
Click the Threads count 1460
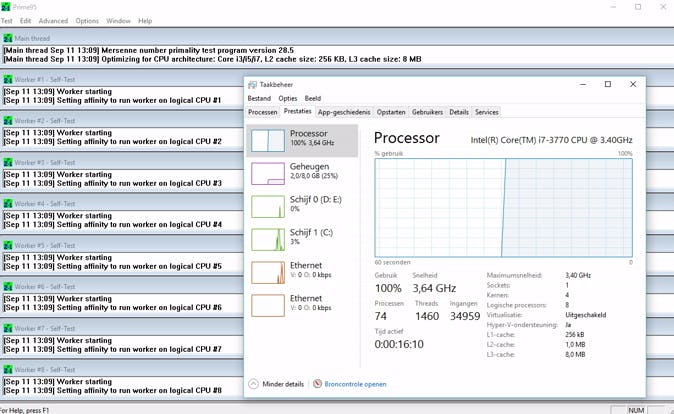pos(427,316)
